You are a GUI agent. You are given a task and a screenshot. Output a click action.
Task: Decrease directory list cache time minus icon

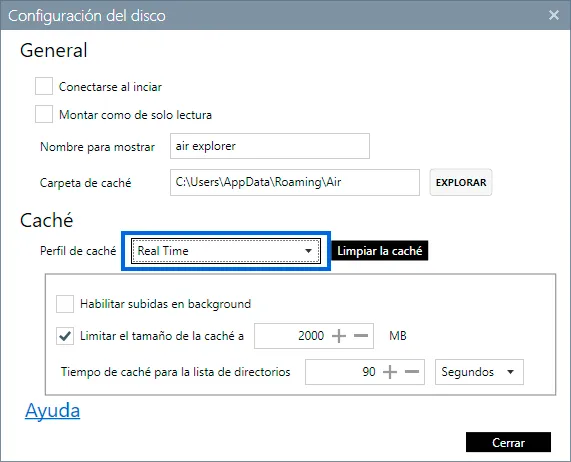pyautogui.click(x=412, y=372)
